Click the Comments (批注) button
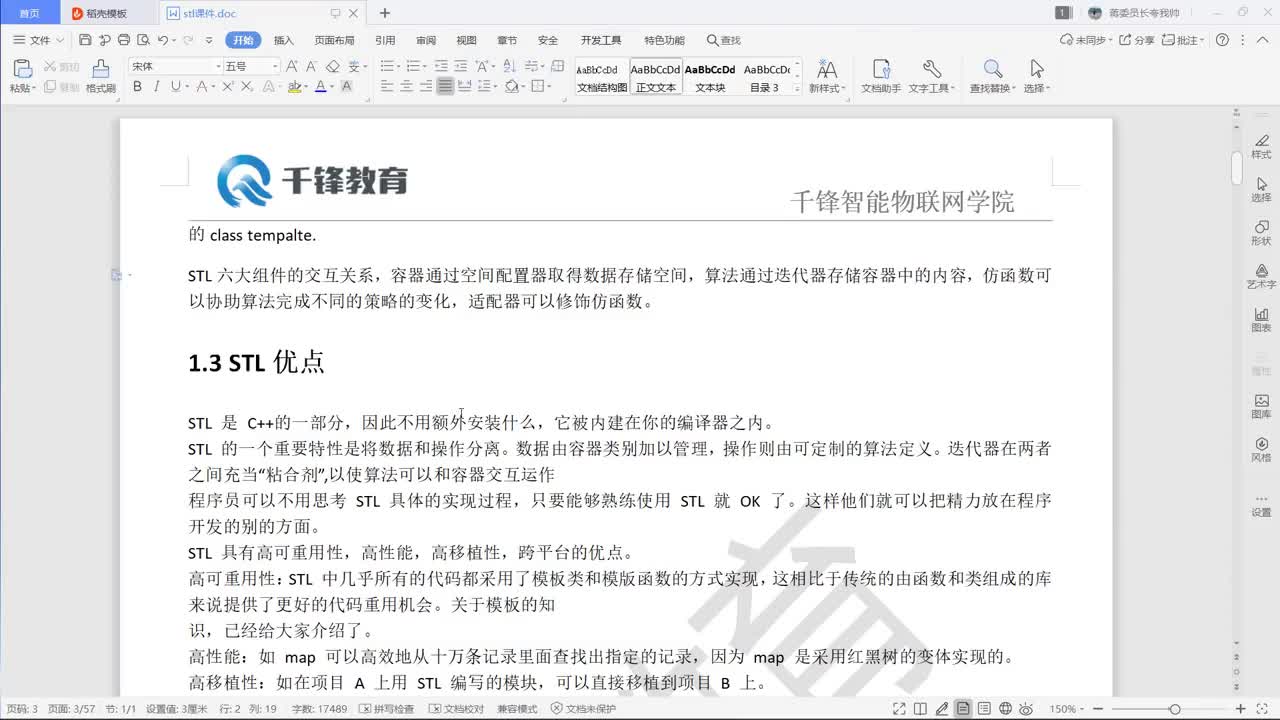Image resolution: width=1280 pixels, height=720 pixels. coord(1183,40)
